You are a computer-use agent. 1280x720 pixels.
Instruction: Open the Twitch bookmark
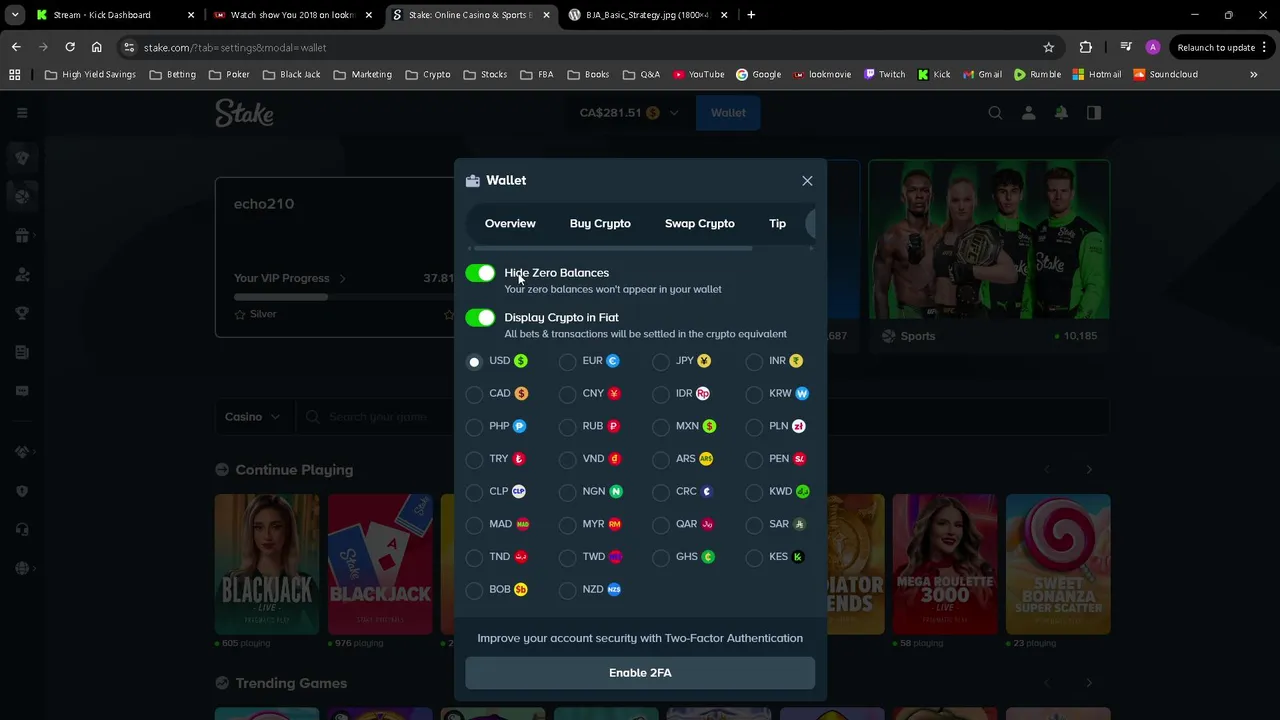(884, 74)
